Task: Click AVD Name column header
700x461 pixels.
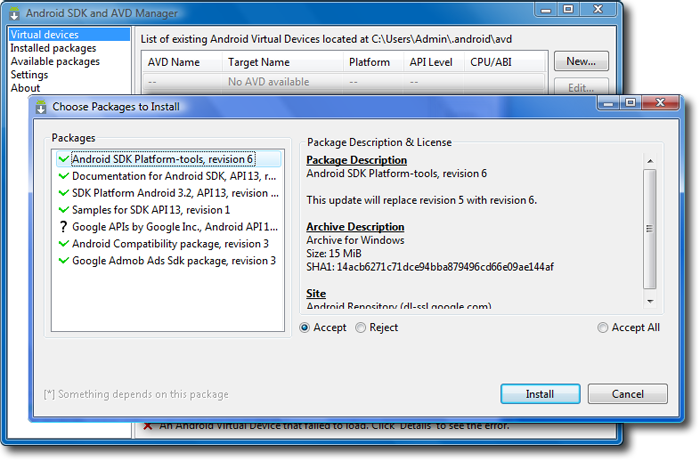Action: pos(182,62)
